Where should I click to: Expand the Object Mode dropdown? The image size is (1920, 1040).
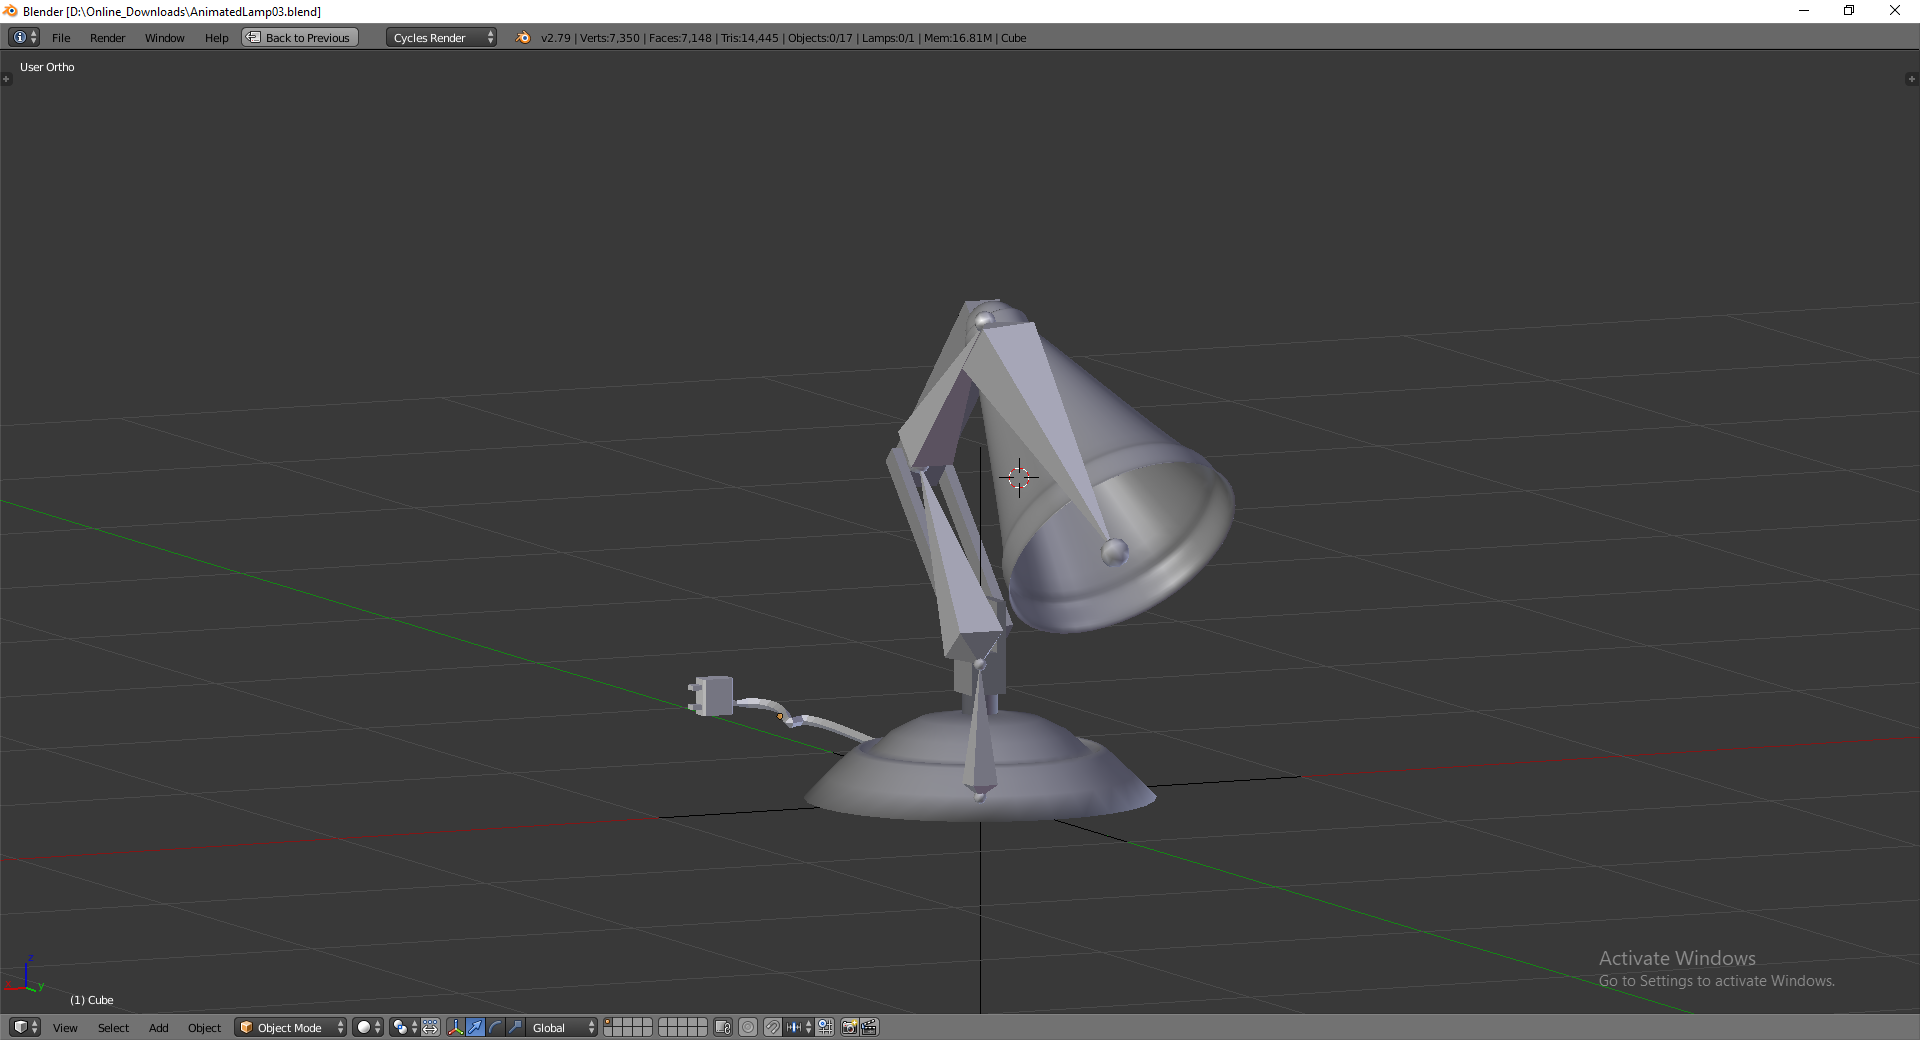pos(291,1027)
